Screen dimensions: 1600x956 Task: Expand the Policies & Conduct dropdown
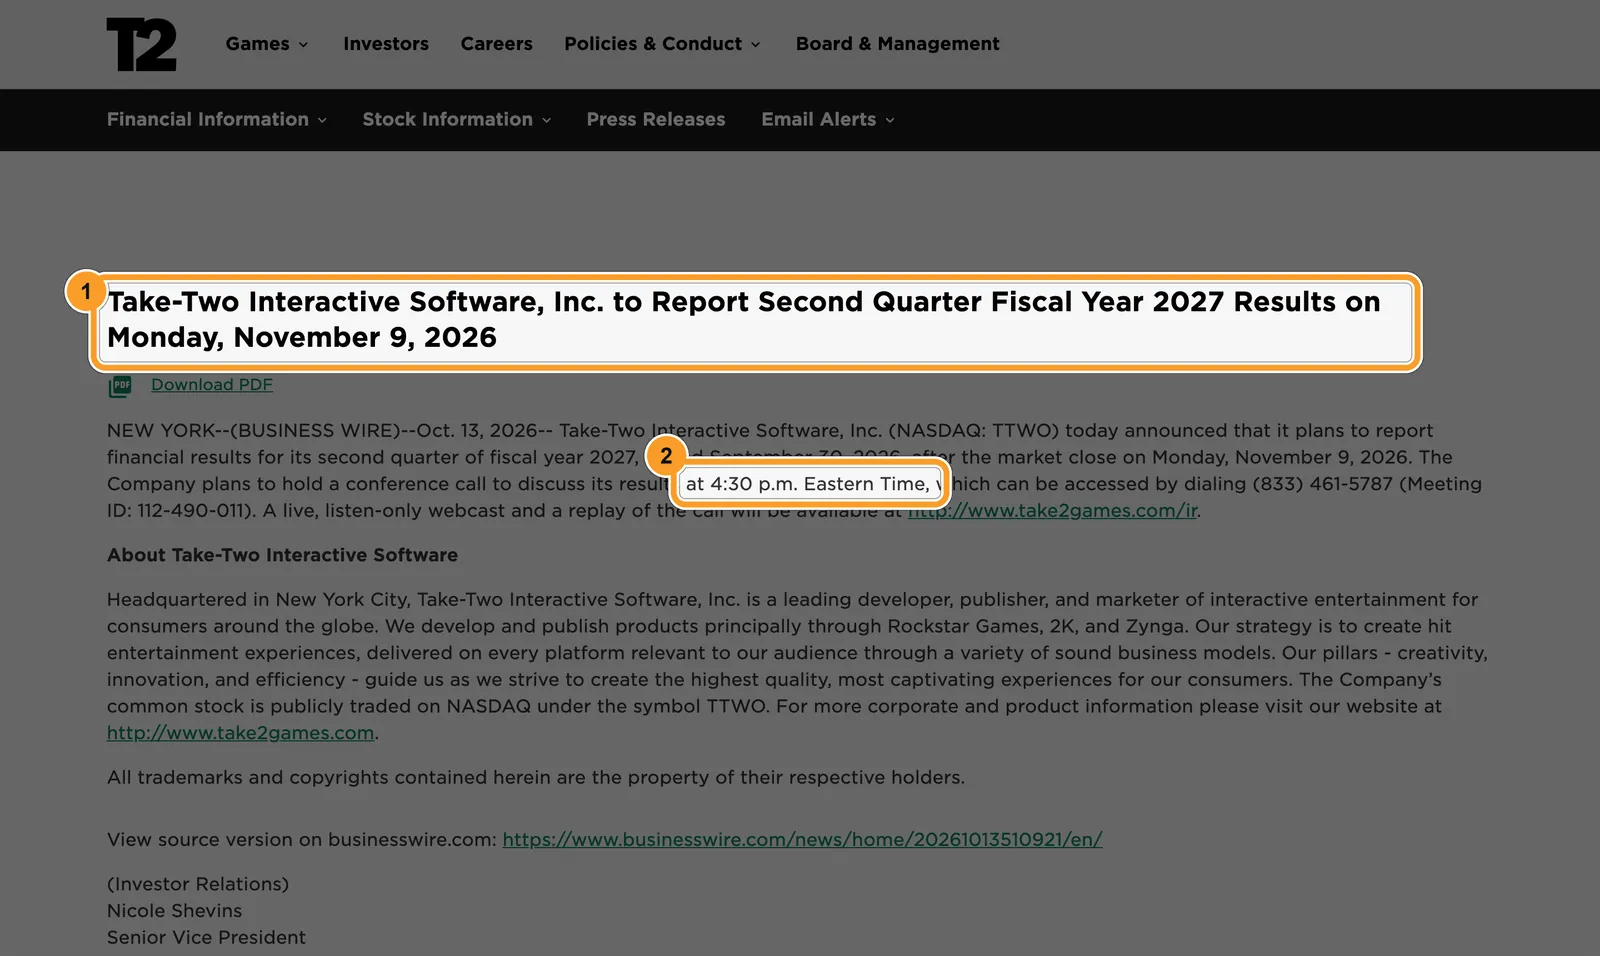pos(662,44)
